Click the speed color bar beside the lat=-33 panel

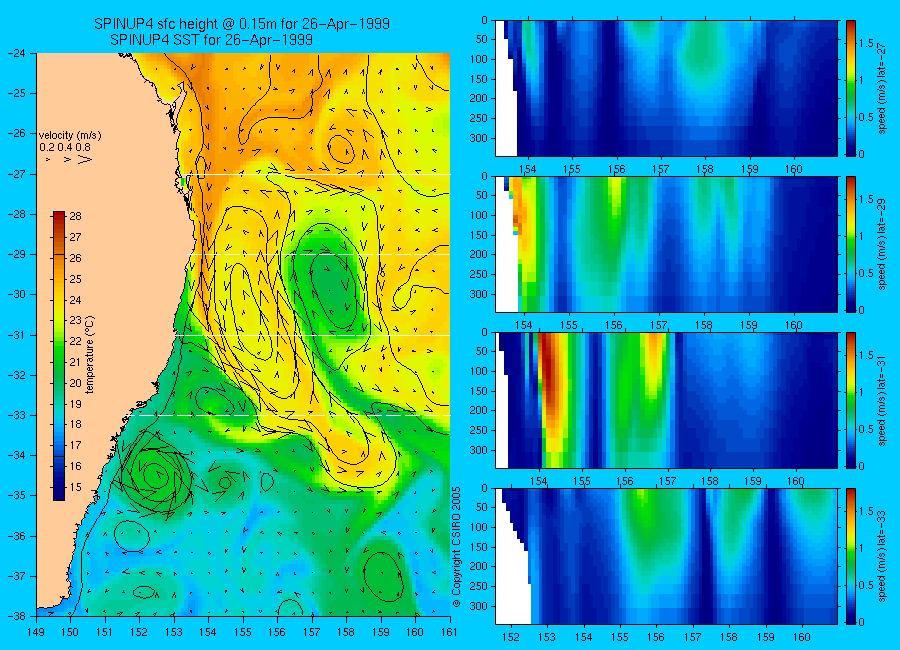click(x=850, y=556)
